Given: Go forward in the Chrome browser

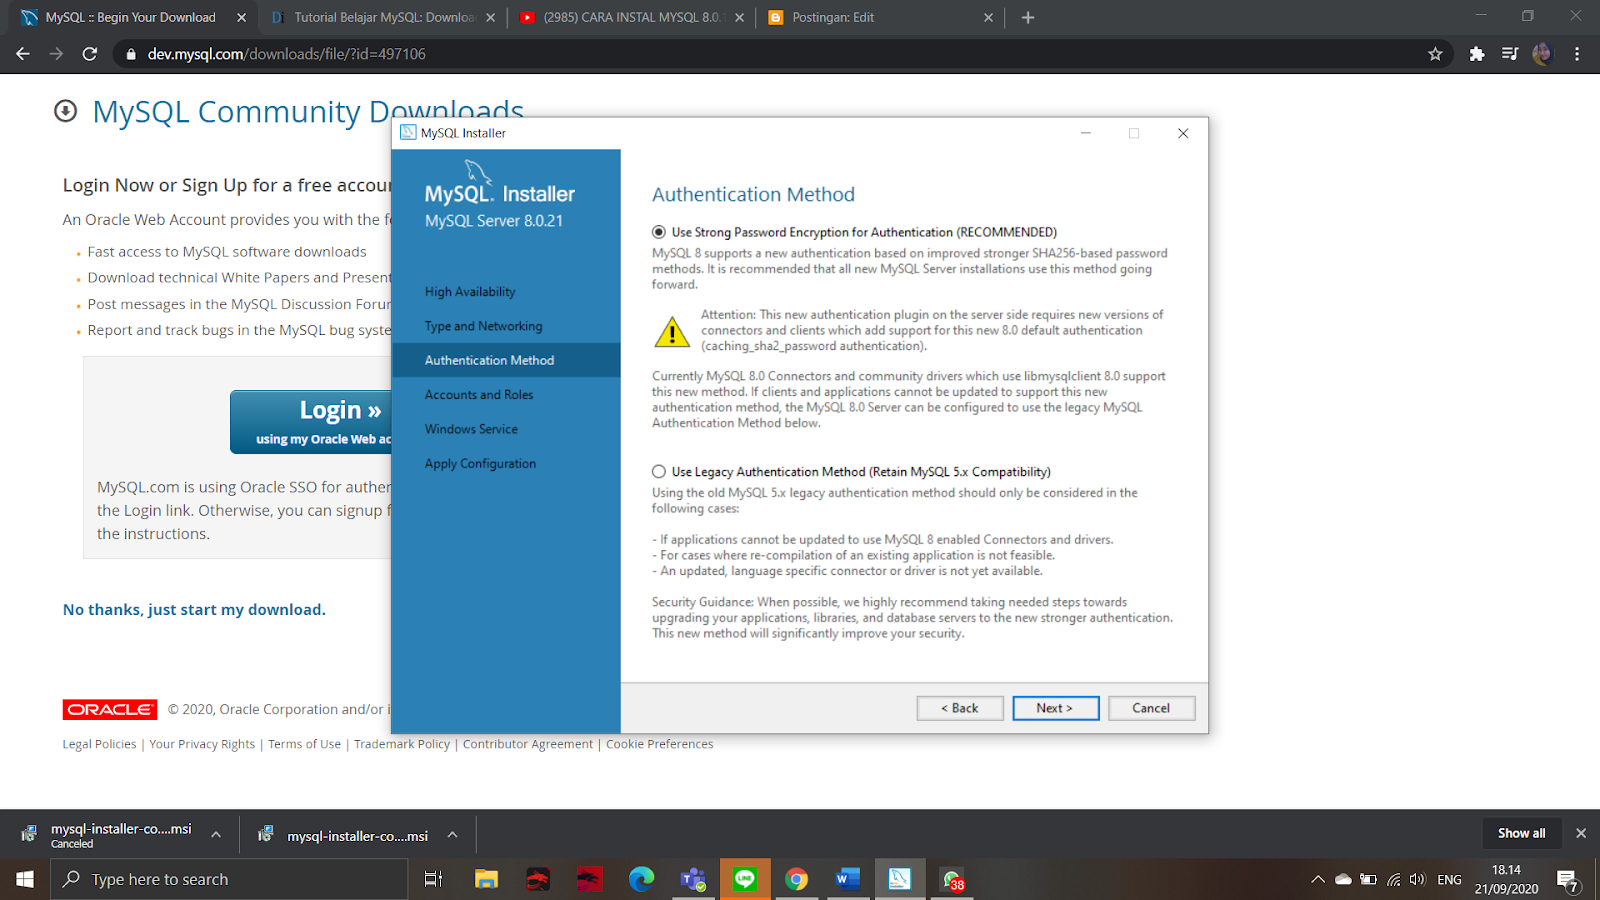Looking at the screenshot, I should tap(56, 54).
